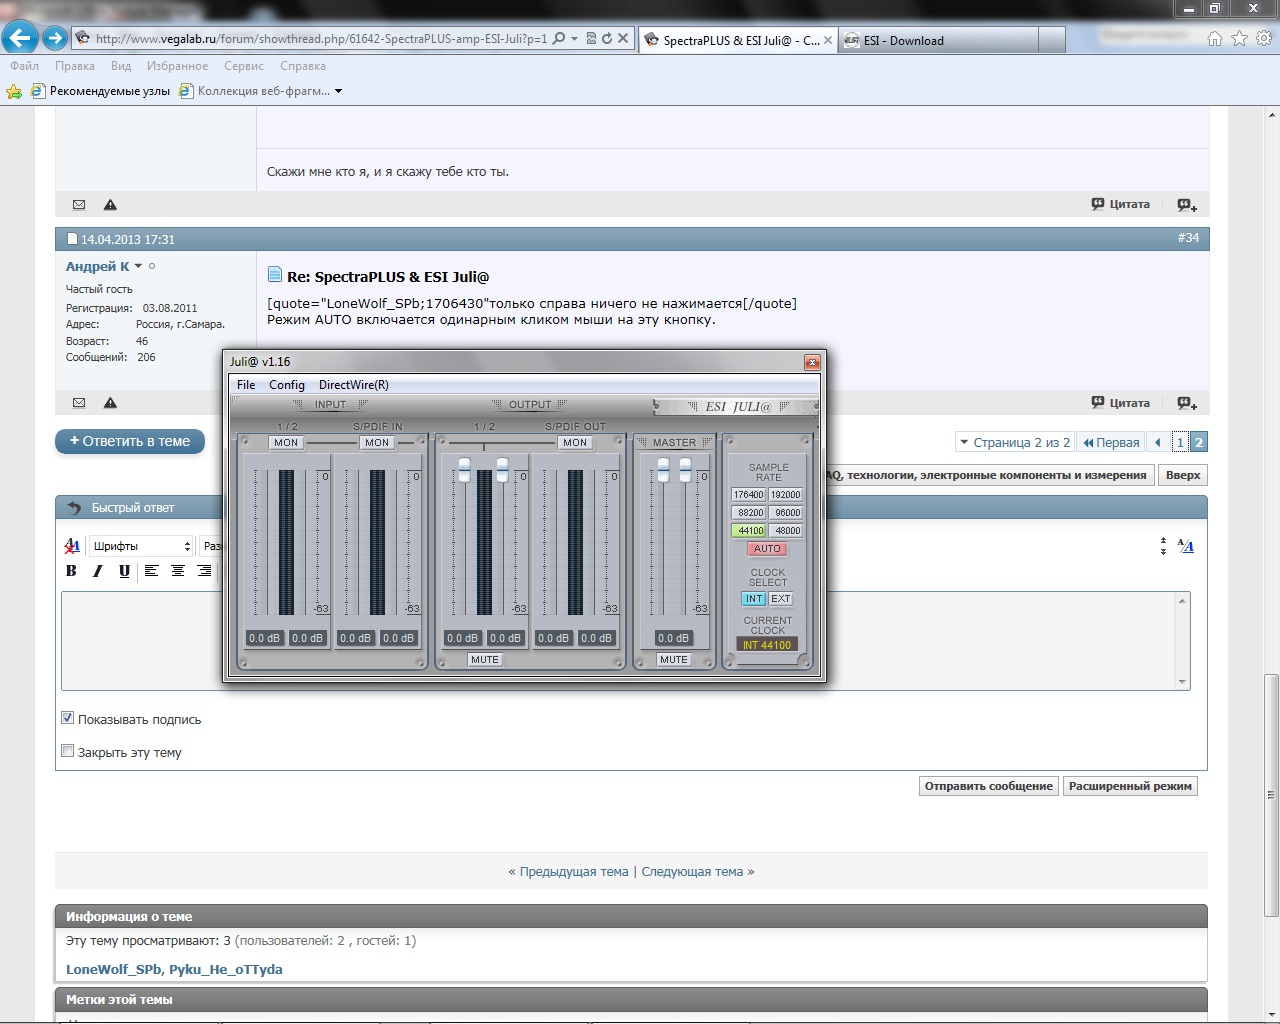Click the warning triangle icon below post #34
Screen dimensions: 1280x1024
click(110, 403)
